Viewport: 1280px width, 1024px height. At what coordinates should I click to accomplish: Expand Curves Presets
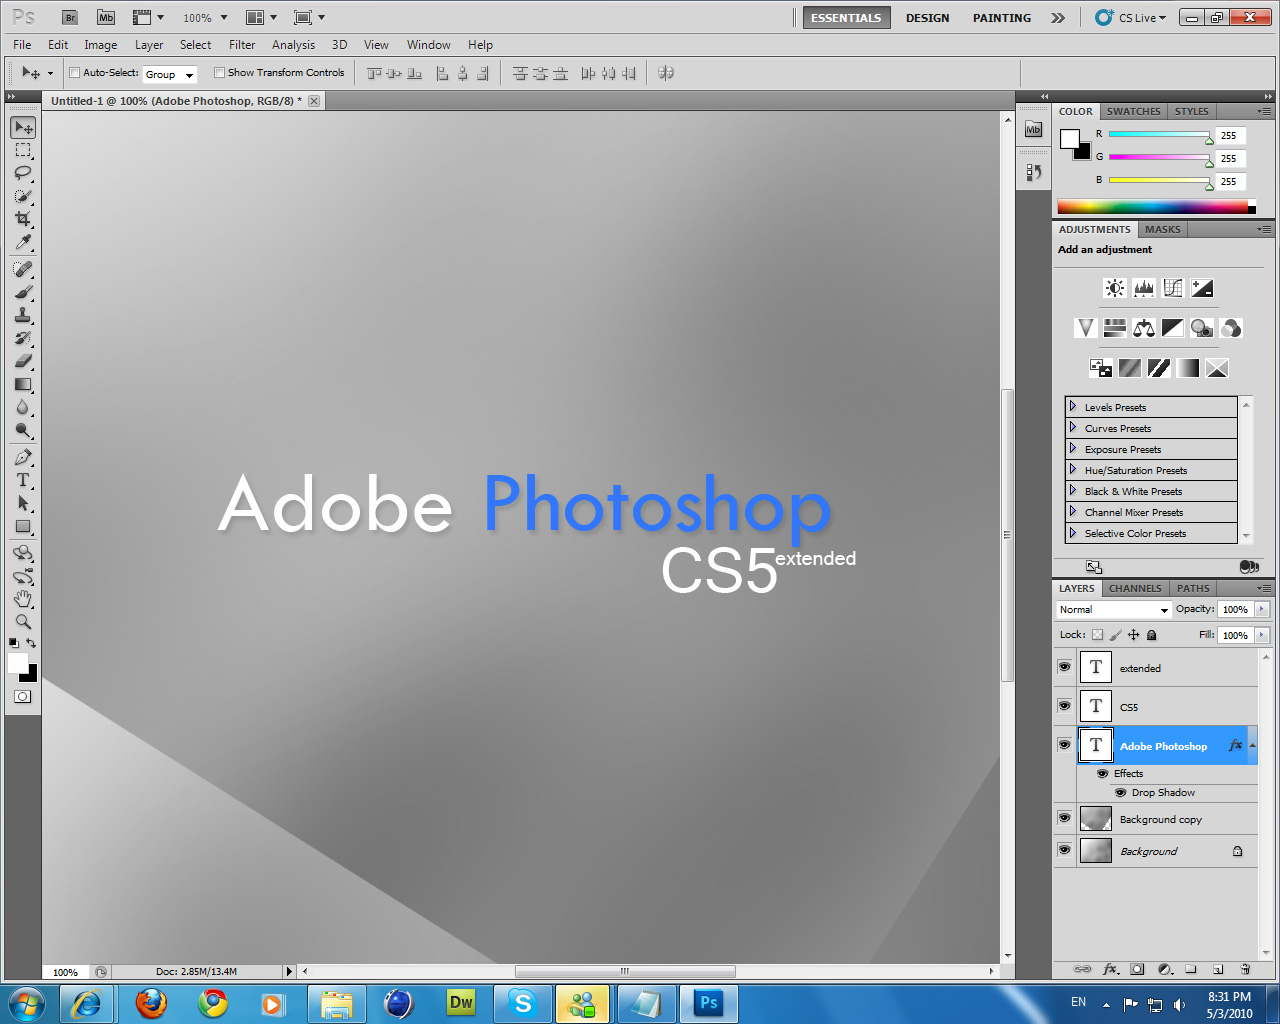[x=1073, y=427]
